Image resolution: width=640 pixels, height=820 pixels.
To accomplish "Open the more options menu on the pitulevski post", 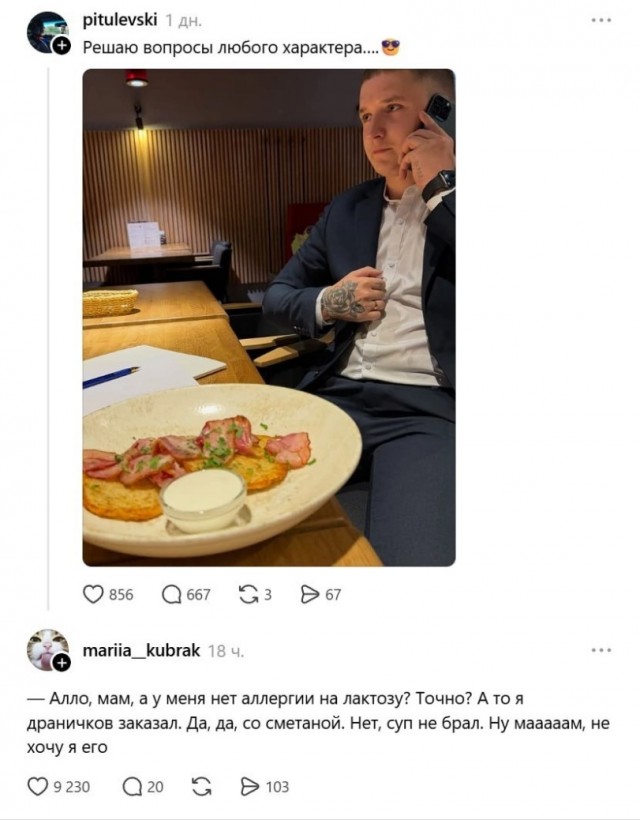I will coord(601,20).
